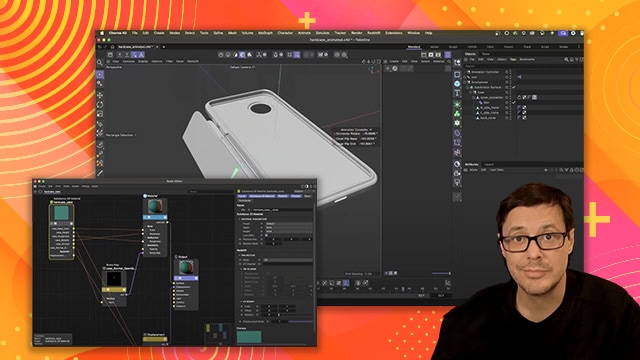Click the Text spline icon in object palette
The image size is (640, 360).
pyautogui.click(x=457, y=93)
